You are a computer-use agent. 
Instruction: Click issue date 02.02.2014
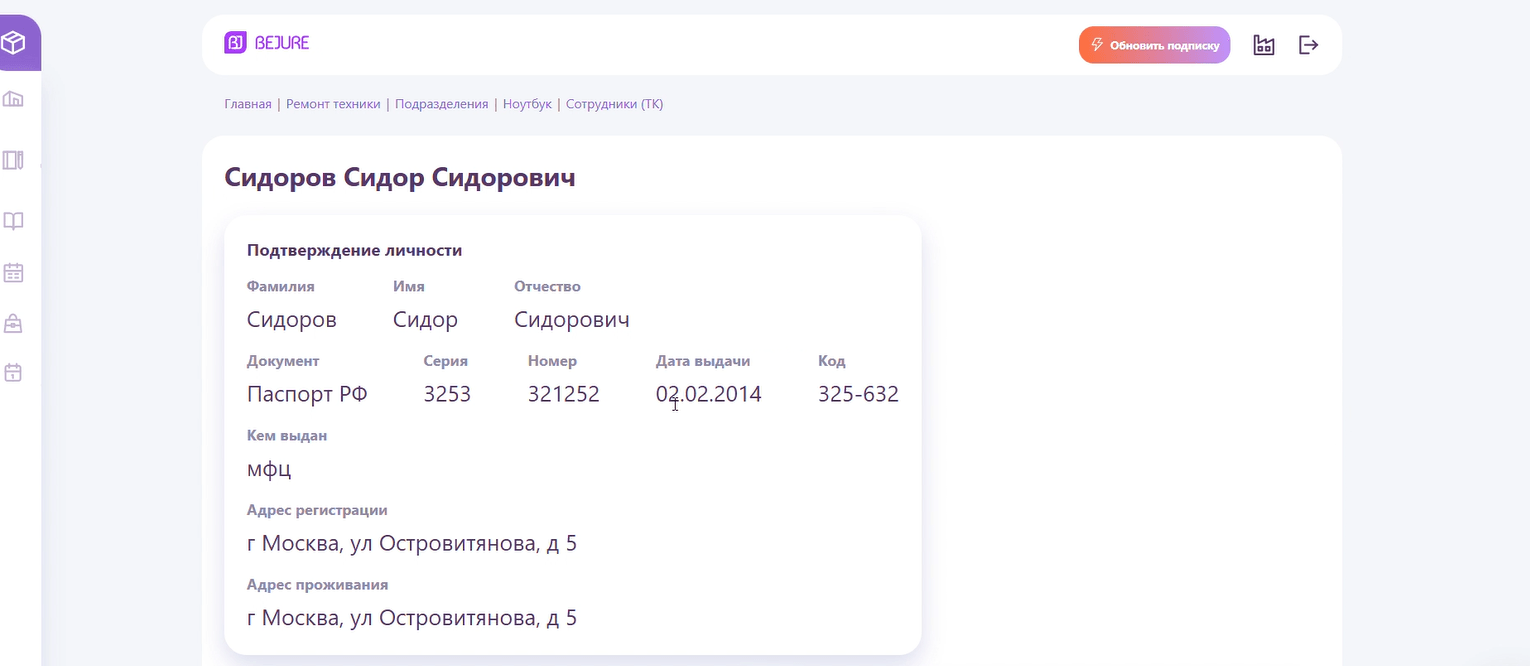click(x=709, y=394)
